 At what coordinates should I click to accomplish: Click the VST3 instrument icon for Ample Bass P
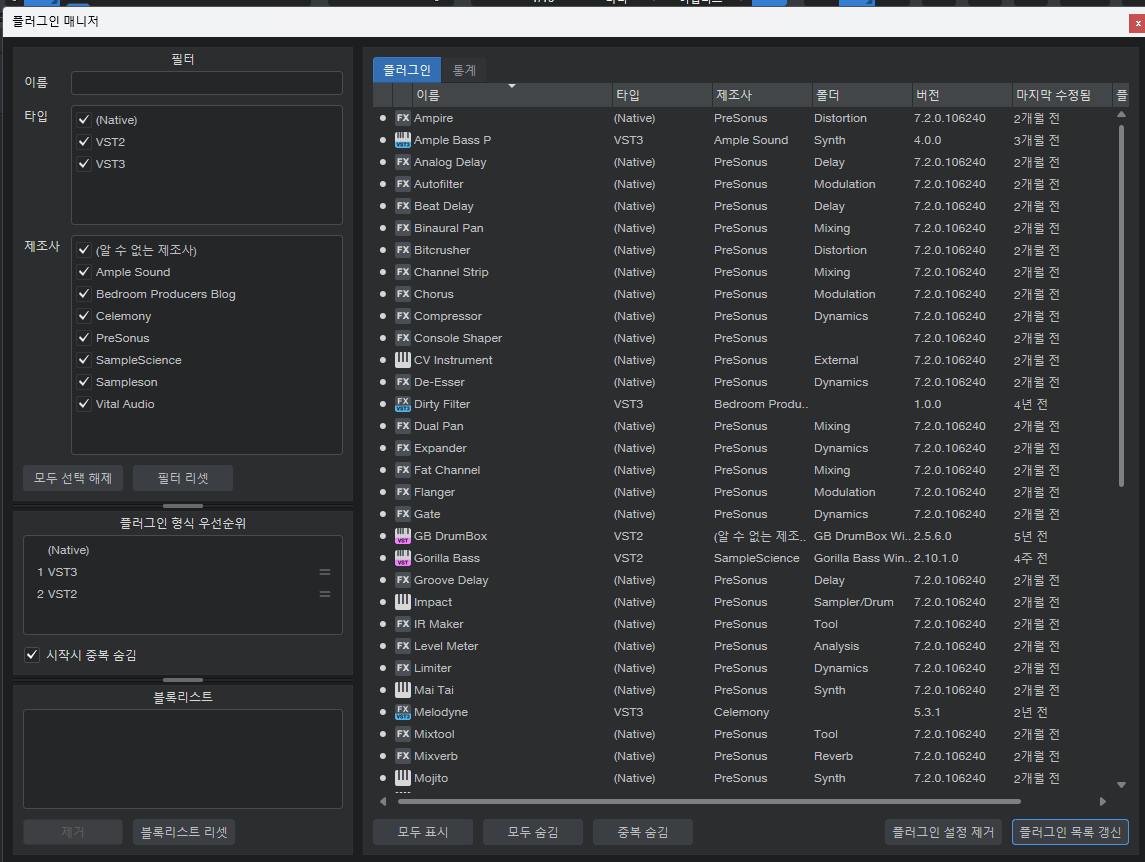point(402,140)
